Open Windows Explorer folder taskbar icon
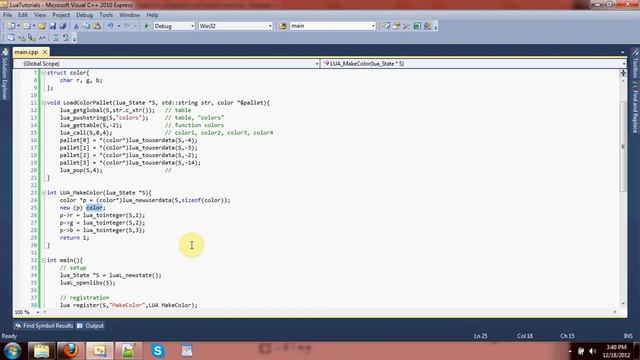640x360 pixels. pyautogui.click(x=41, y=351)
